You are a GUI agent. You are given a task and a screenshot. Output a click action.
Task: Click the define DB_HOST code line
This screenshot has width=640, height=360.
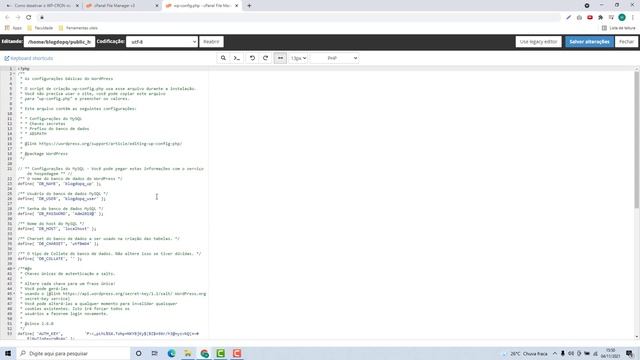pos(57,229)
